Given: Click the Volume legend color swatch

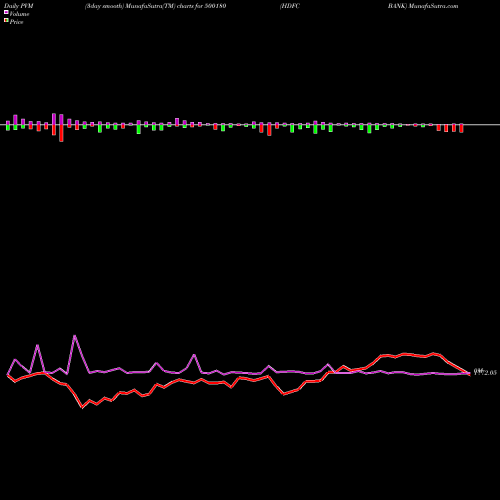Looking at the screenshot, I should click(6, 13).
